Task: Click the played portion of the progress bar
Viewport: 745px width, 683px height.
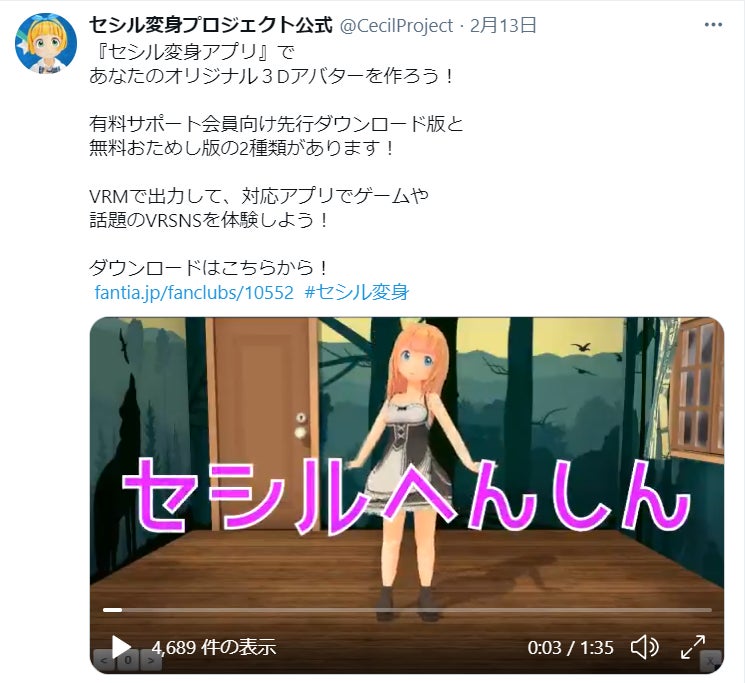Action: pos(112,610)
